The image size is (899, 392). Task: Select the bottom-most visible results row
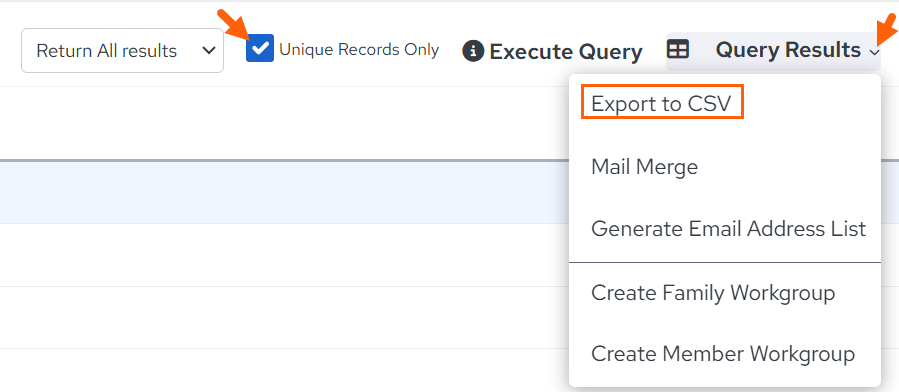coord(284,370)
